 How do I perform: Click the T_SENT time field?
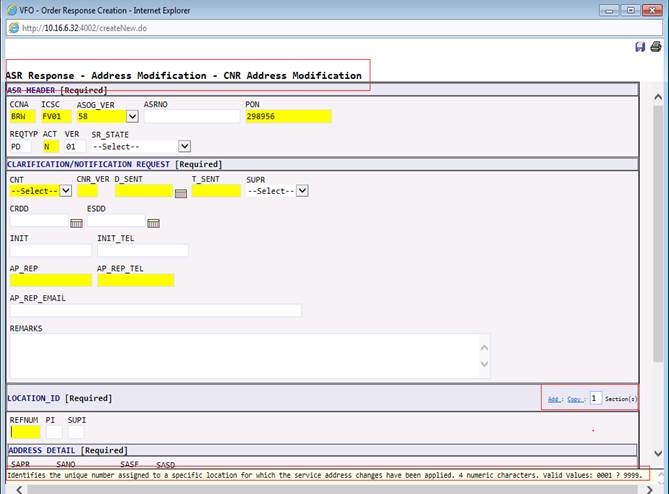pos(216,191)
